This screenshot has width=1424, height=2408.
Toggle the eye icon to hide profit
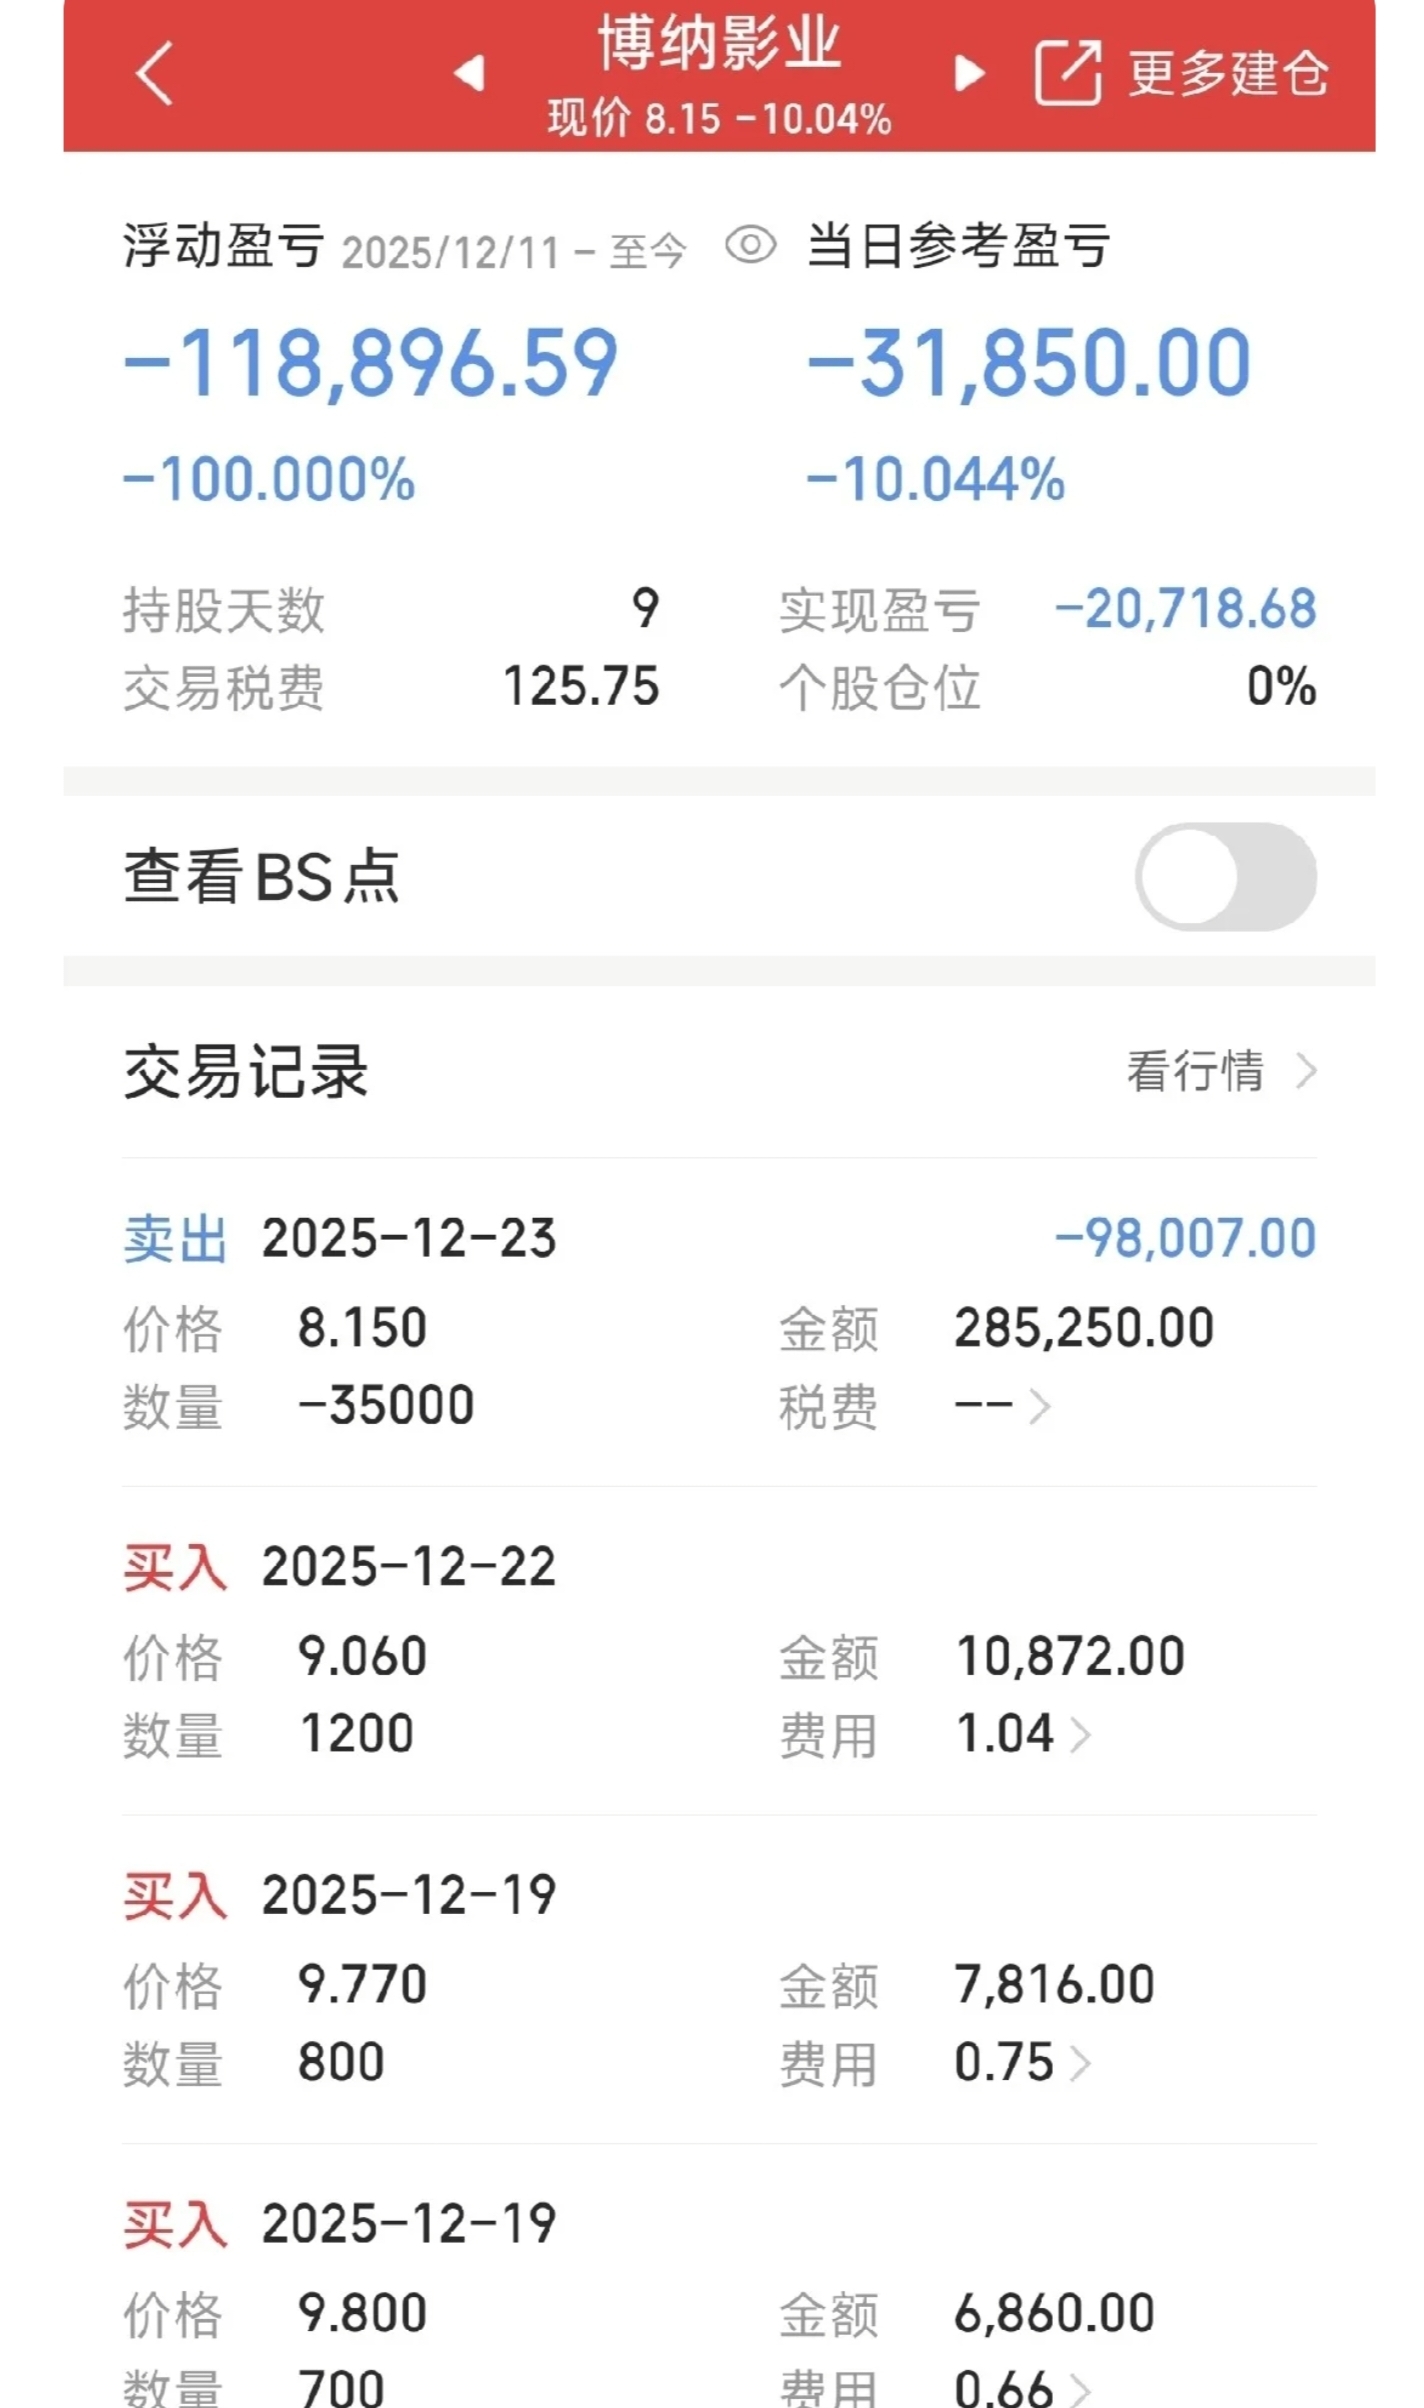click(x=750, y=245)
